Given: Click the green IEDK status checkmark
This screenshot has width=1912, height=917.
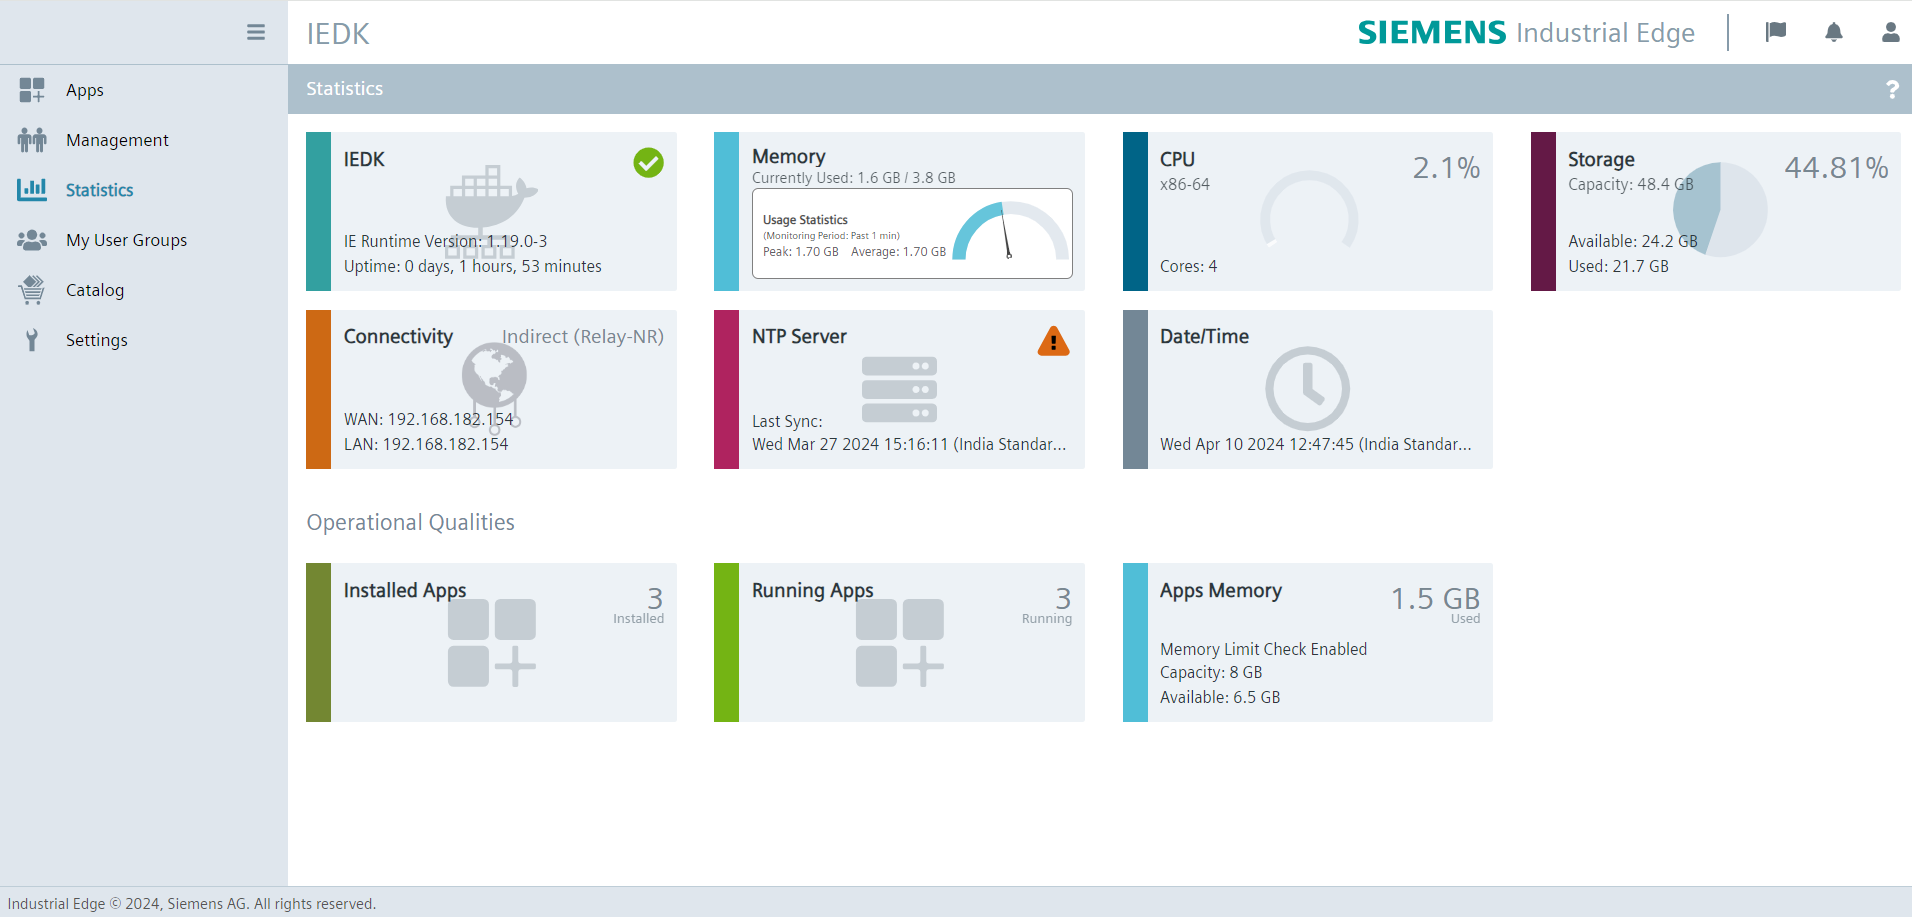Looking at the screenshot, I should coord(648,162).
